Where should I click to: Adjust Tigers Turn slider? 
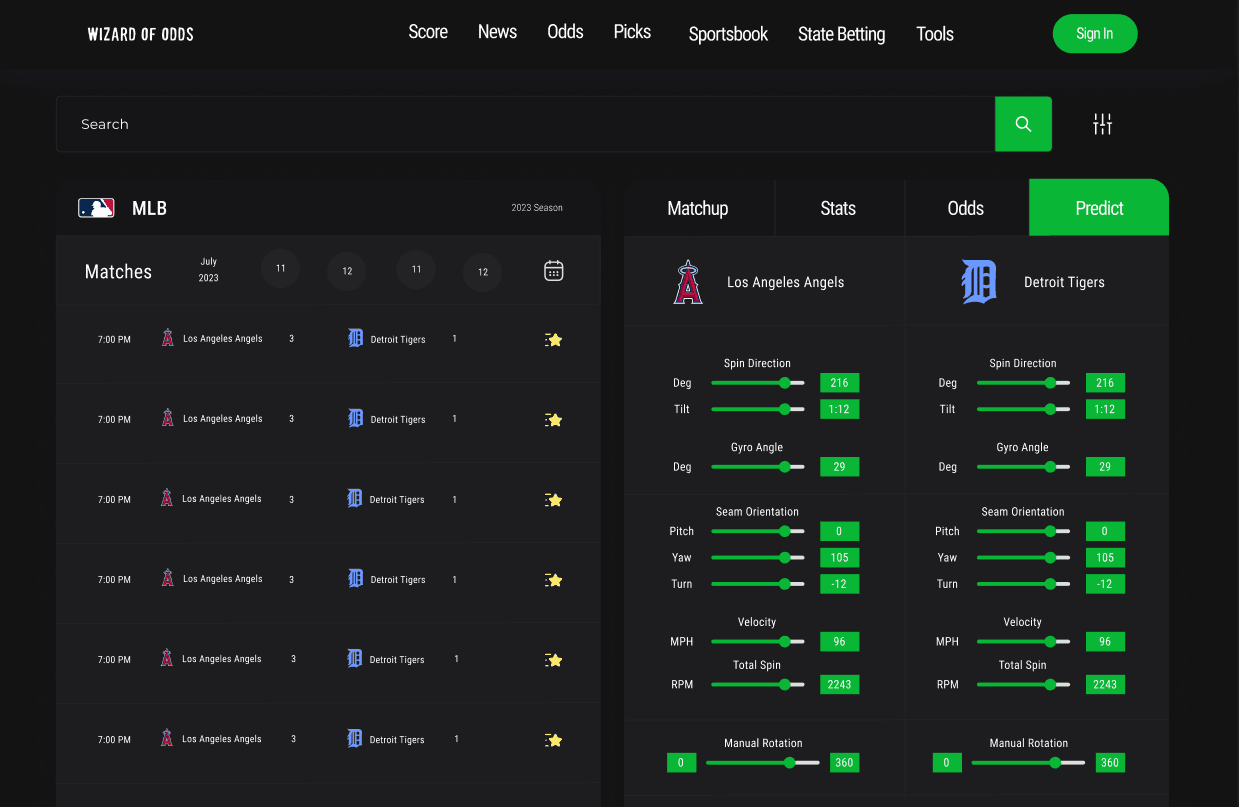[x=1023, y=584]
